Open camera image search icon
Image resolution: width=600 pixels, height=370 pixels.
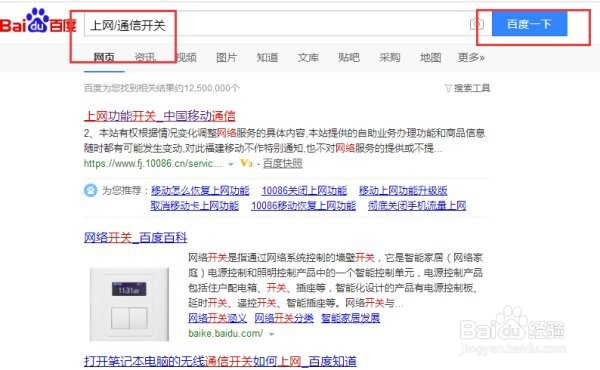[x=476, y=24]
